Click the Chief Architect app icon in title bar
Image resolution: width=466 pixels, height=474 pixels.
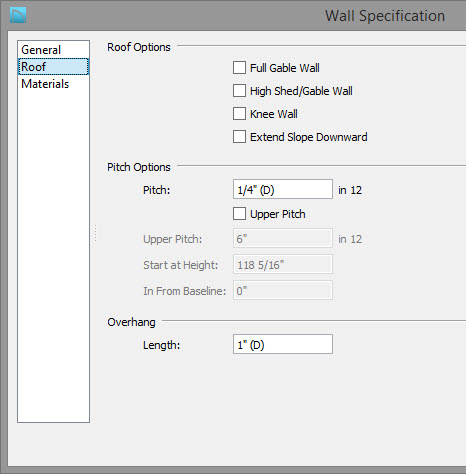(x=18, y=15)
